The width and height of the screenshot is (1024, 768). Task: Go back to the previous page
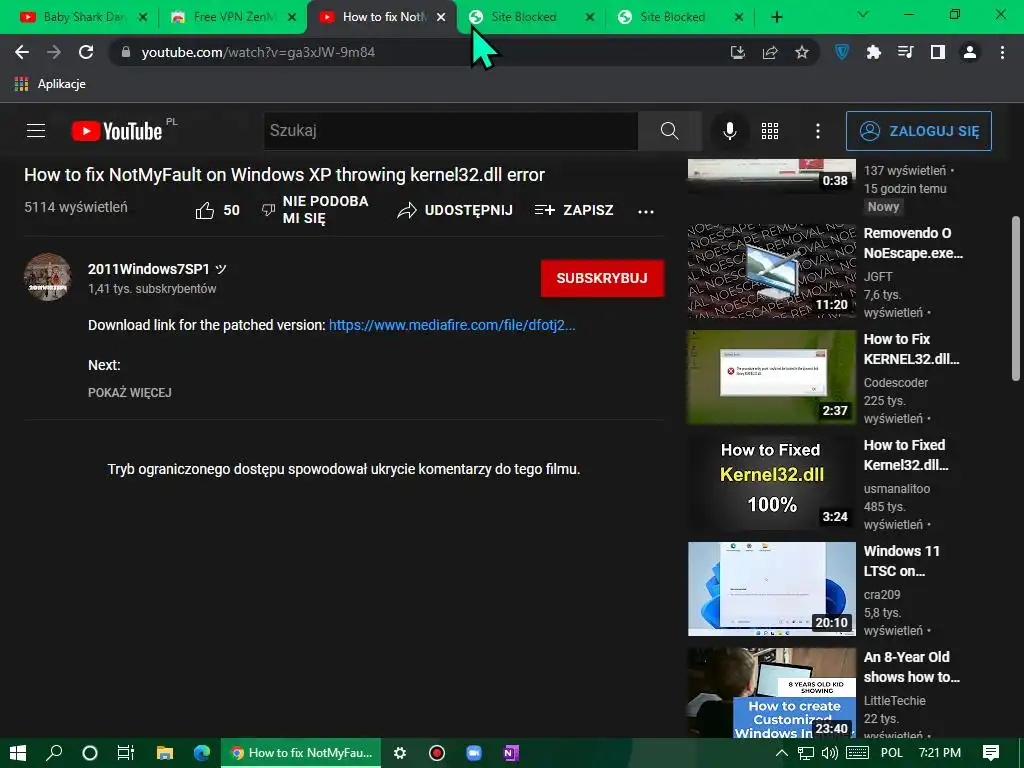point(22,52)
